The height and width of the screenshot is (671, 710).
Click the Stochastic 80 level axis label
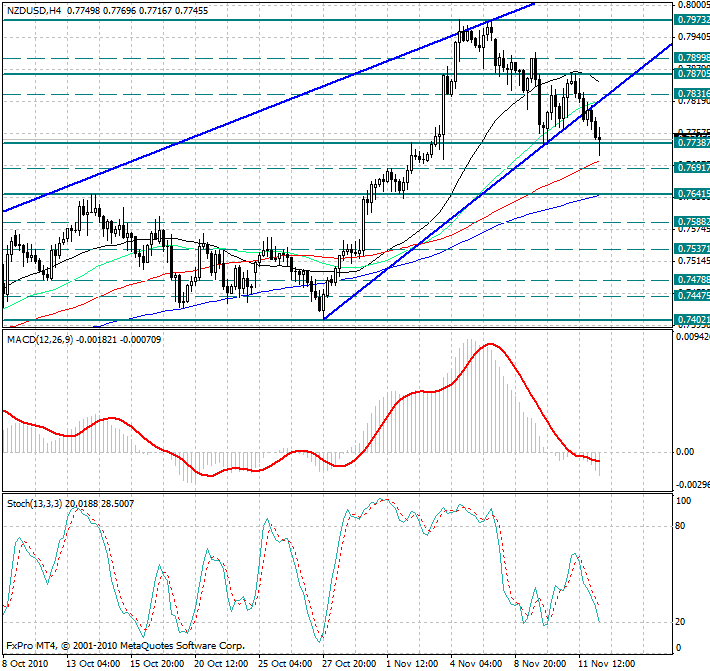(680, 526)
